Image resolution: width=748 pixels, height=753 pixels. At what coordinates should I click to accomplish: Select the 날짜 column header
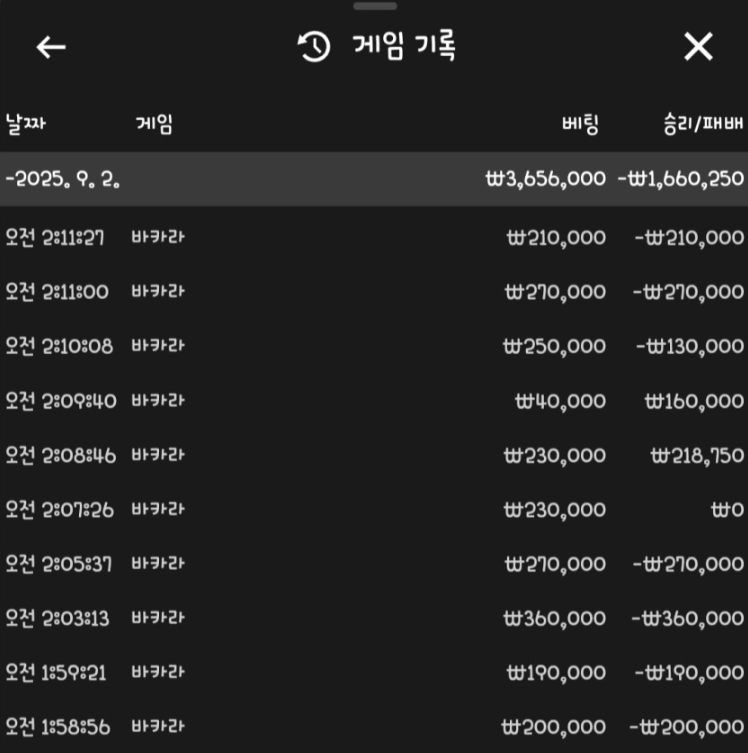(25, 124)
